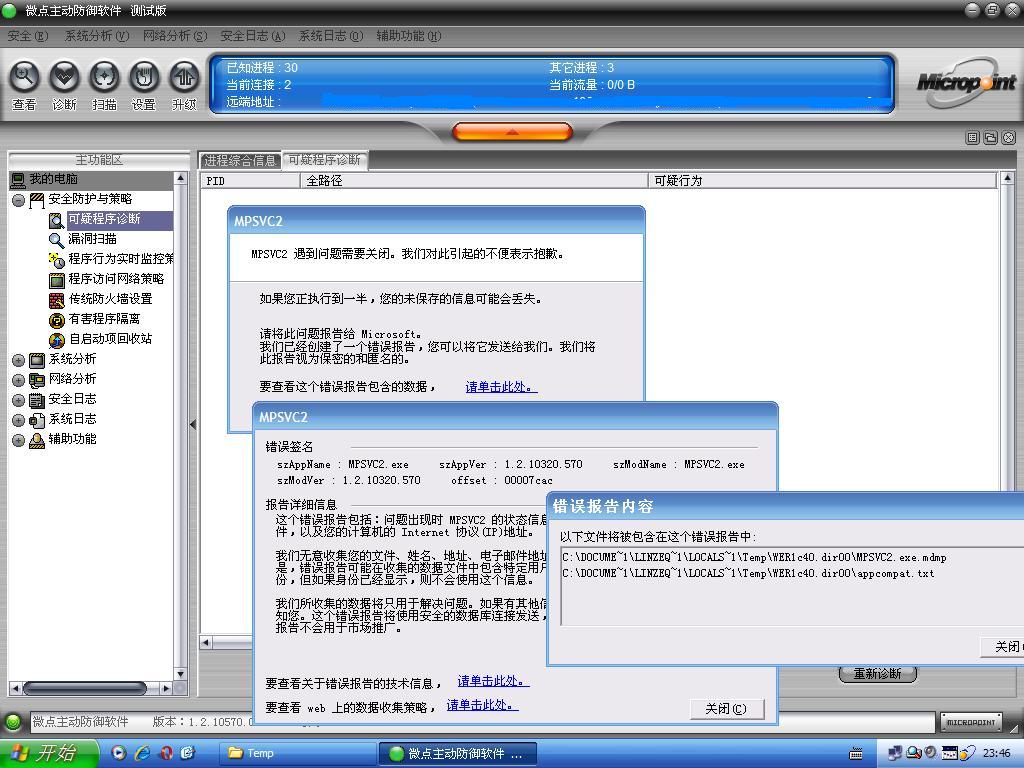This screenshot has width=1024, height=768.
Task: Switch to the 可疑程序诊断 tab
Action: coord(325,160)
